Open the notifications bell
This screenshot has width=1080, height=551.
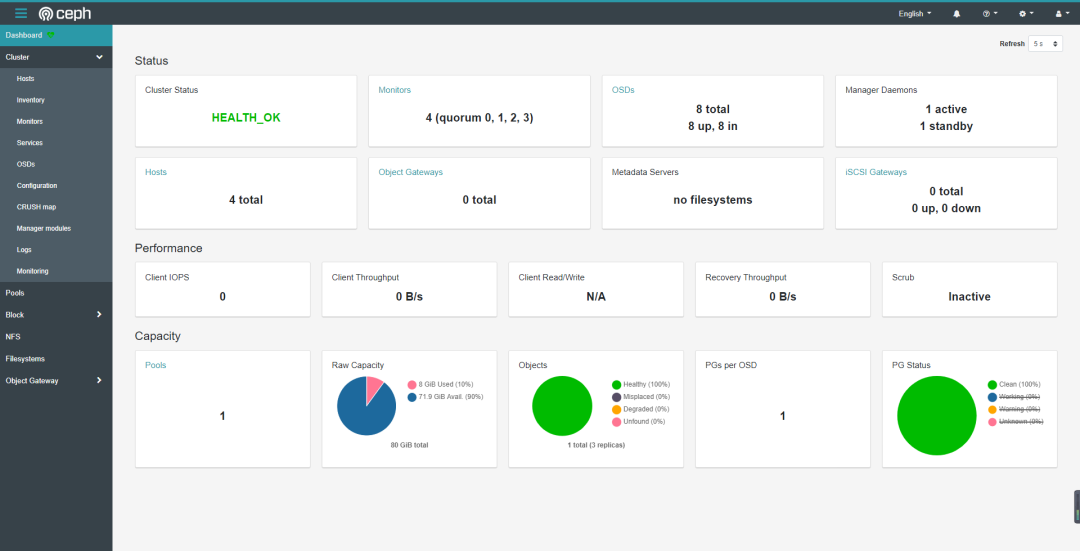[957, 14]
